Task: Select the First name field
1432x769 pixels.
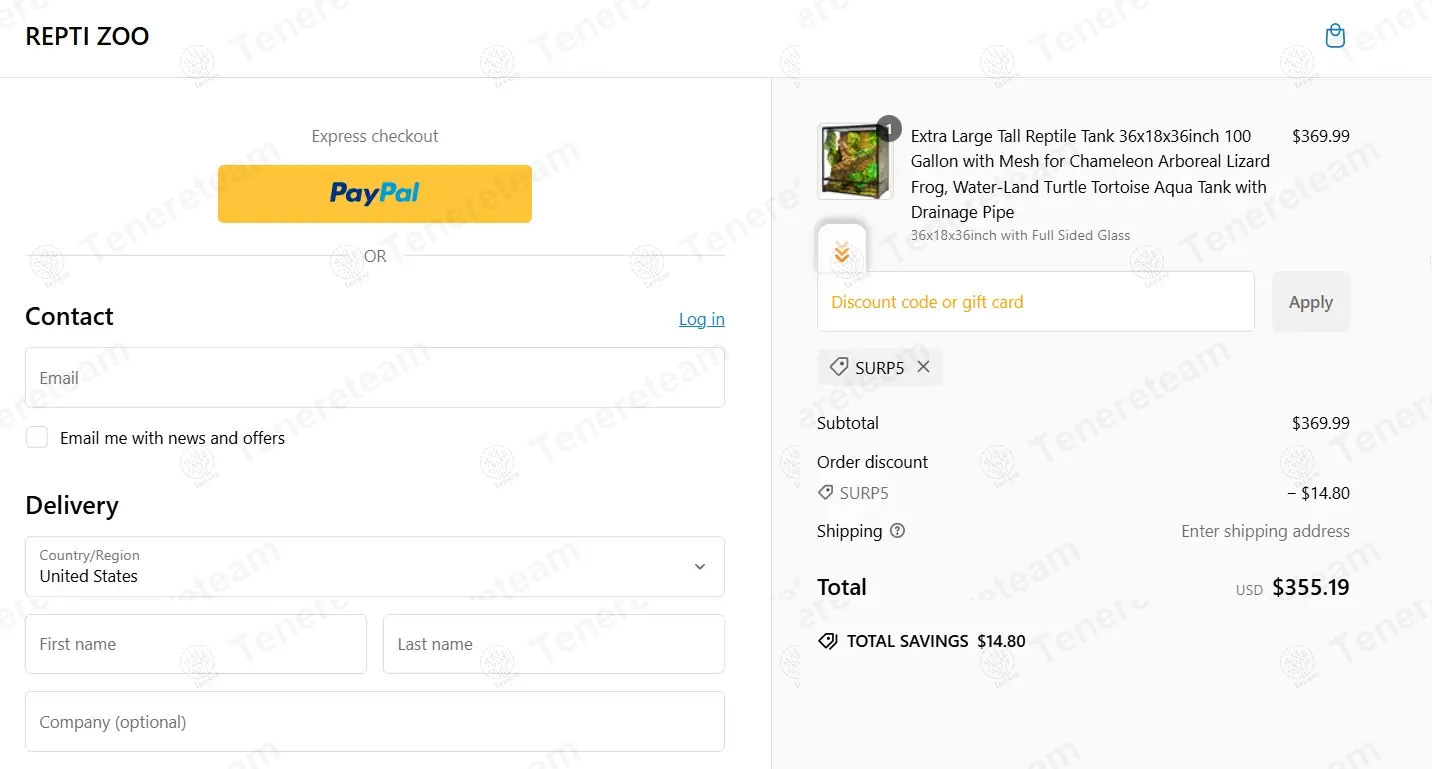Action: (x=196, y=644)
